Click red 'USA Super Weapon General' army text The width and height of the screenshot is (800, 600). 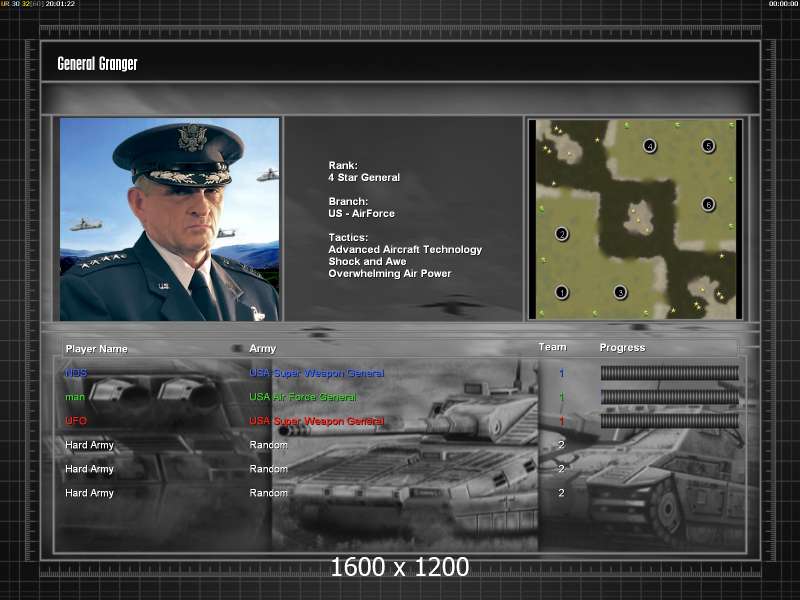click(x=317, y=421)
